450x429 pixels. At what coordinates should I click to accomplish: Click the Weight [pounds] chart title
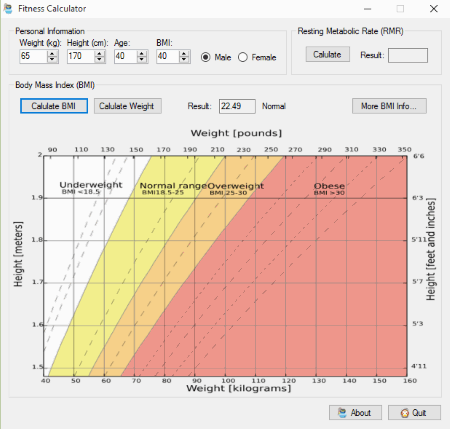[236, 133]
